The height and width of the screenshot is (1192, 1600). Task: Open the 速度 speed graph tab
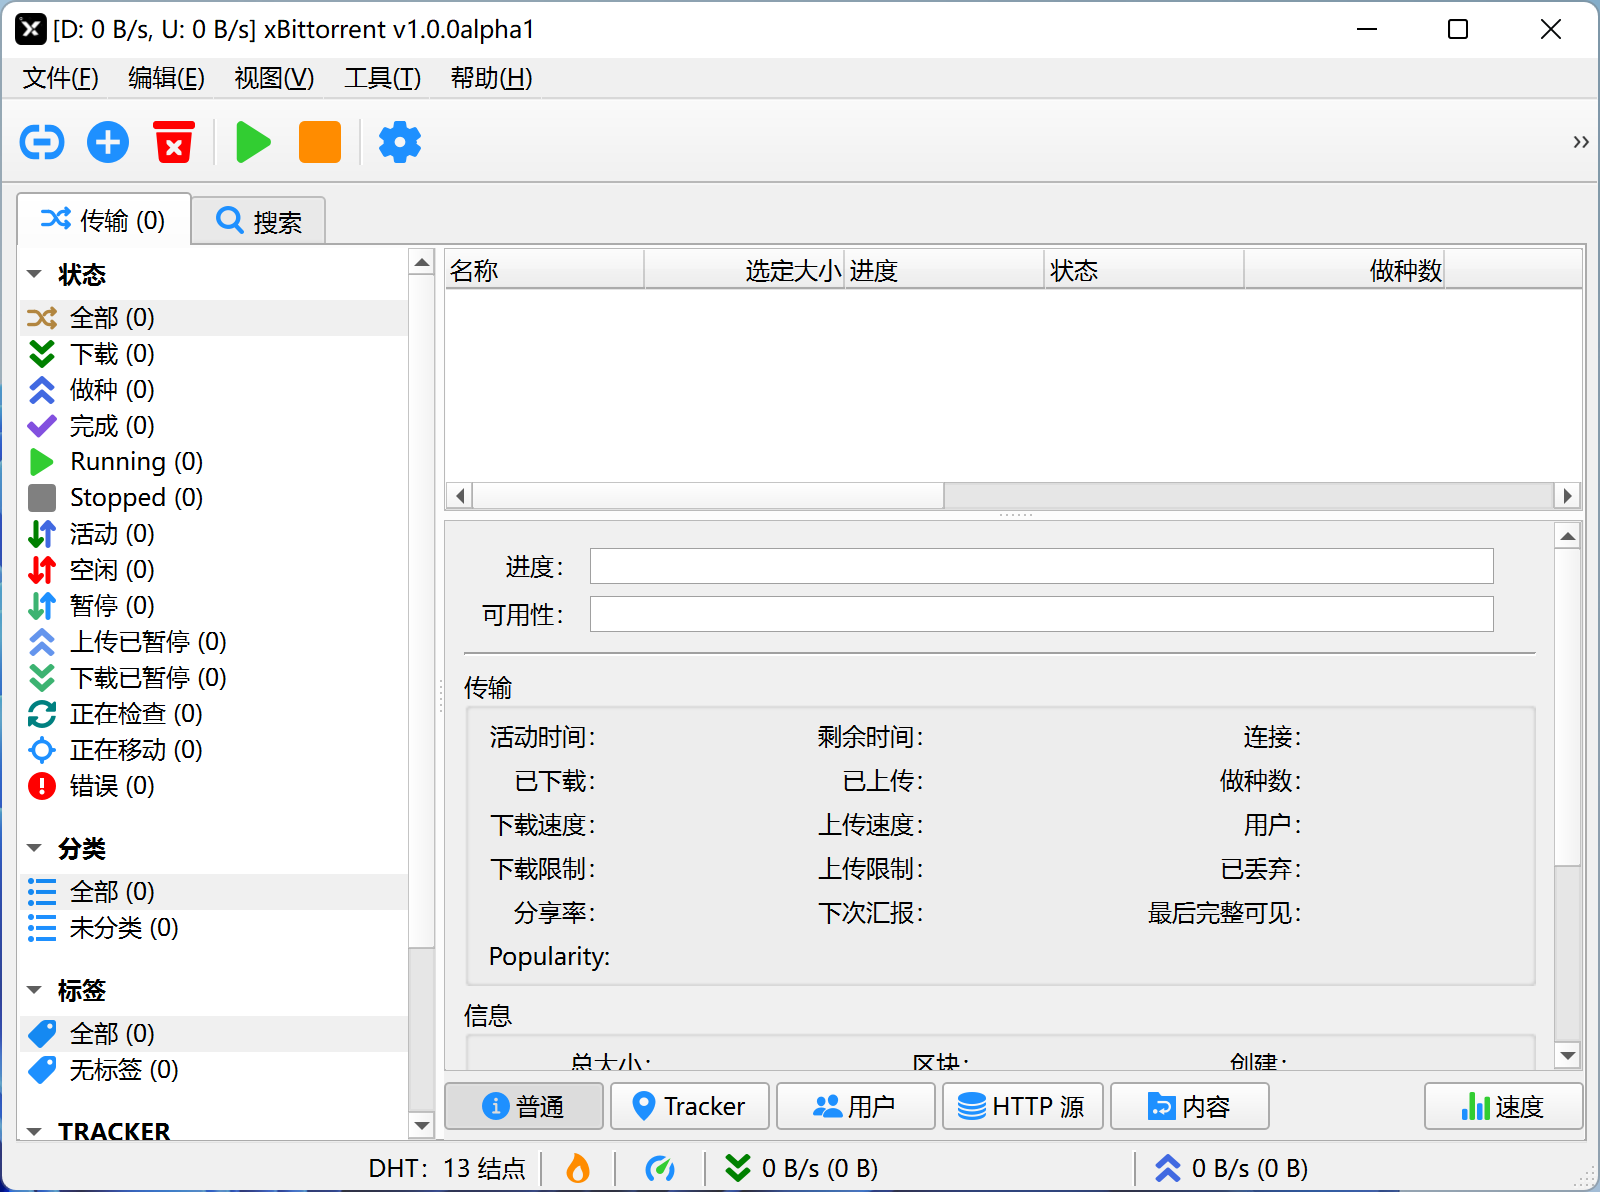tap(1504, 1106)
